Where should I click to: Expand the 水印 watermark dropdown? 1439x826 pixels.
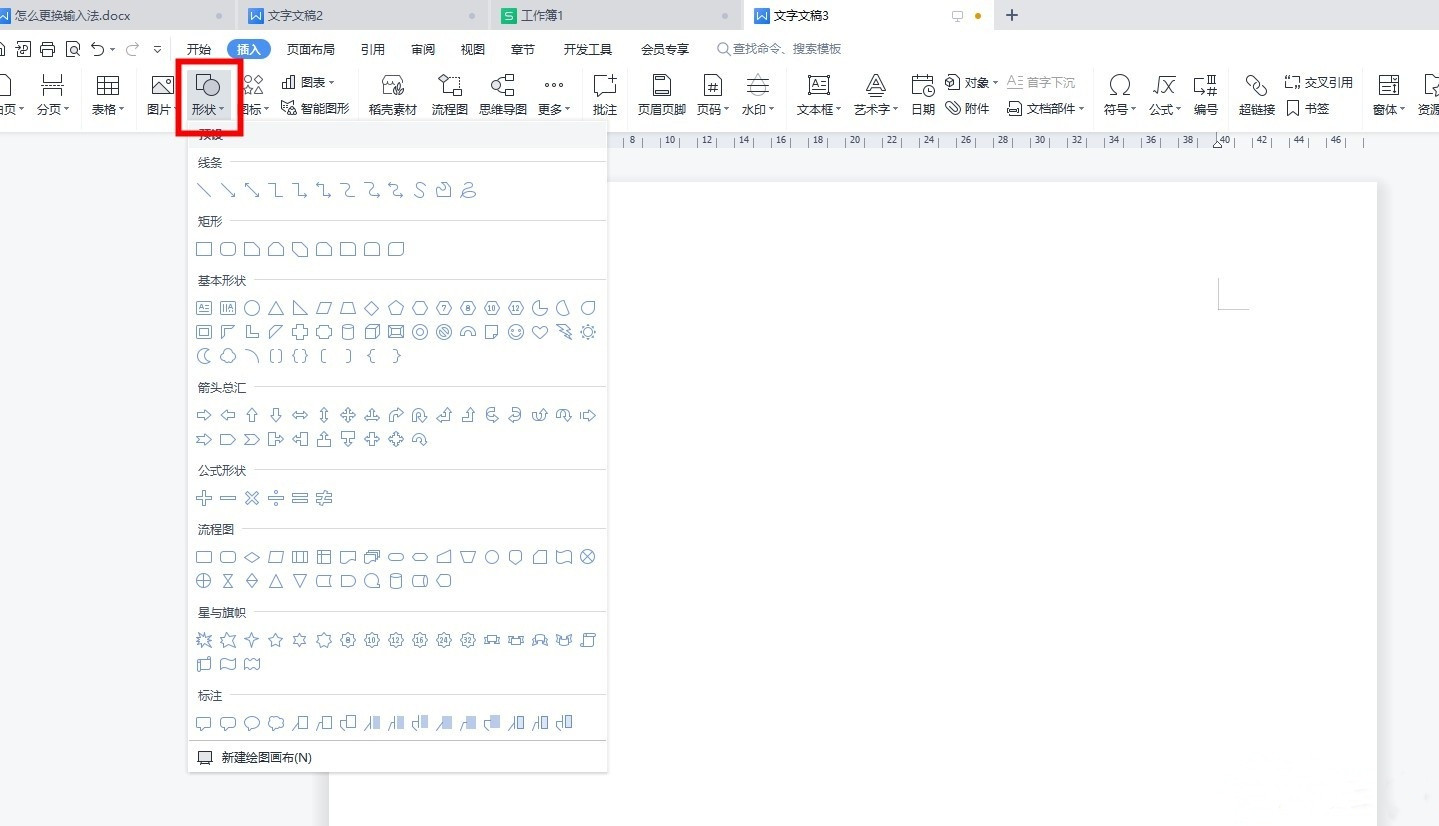tap(760, 95)
